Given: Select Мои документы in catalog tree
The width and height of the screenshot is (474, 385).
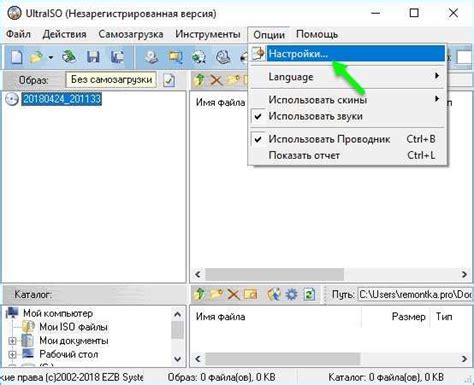Looking at the screenshot, I should point(74,341).
